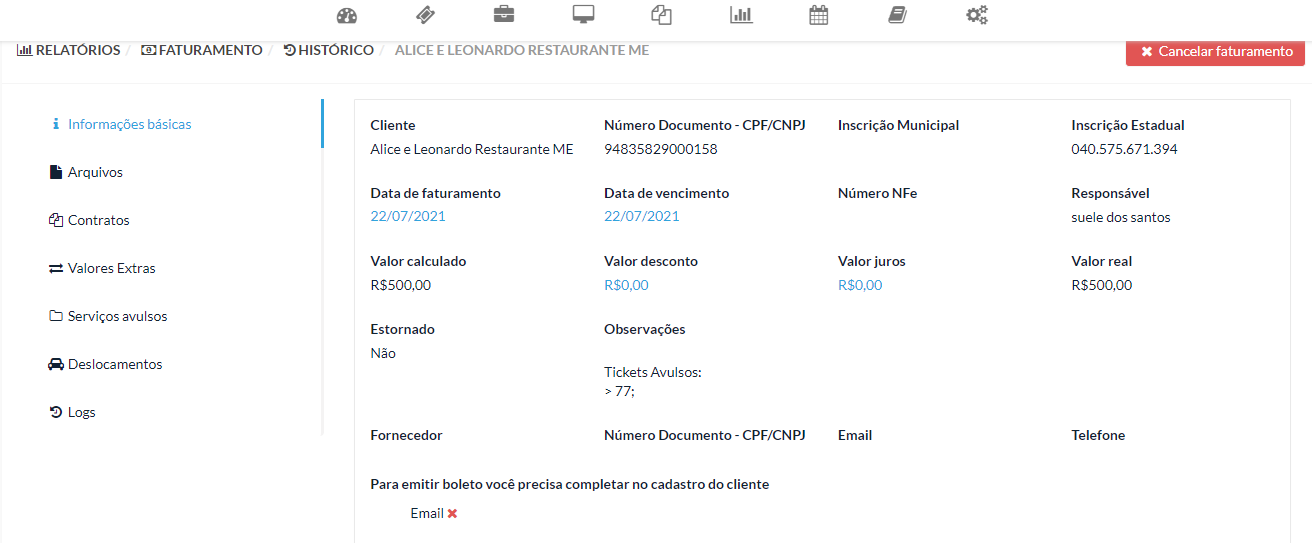Click Estornado value Não
Viewport: 1312px width, 543px height.
[383, 353]
